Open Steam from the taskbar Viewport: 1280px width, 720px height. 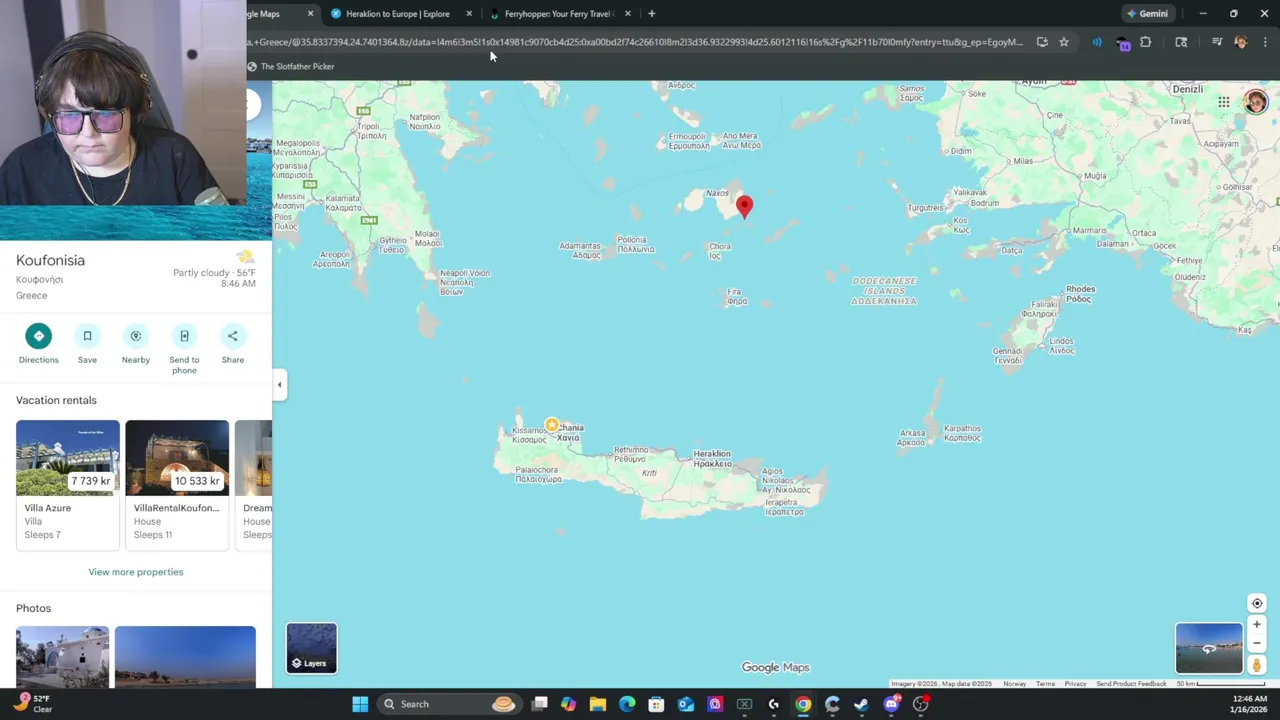862,704
